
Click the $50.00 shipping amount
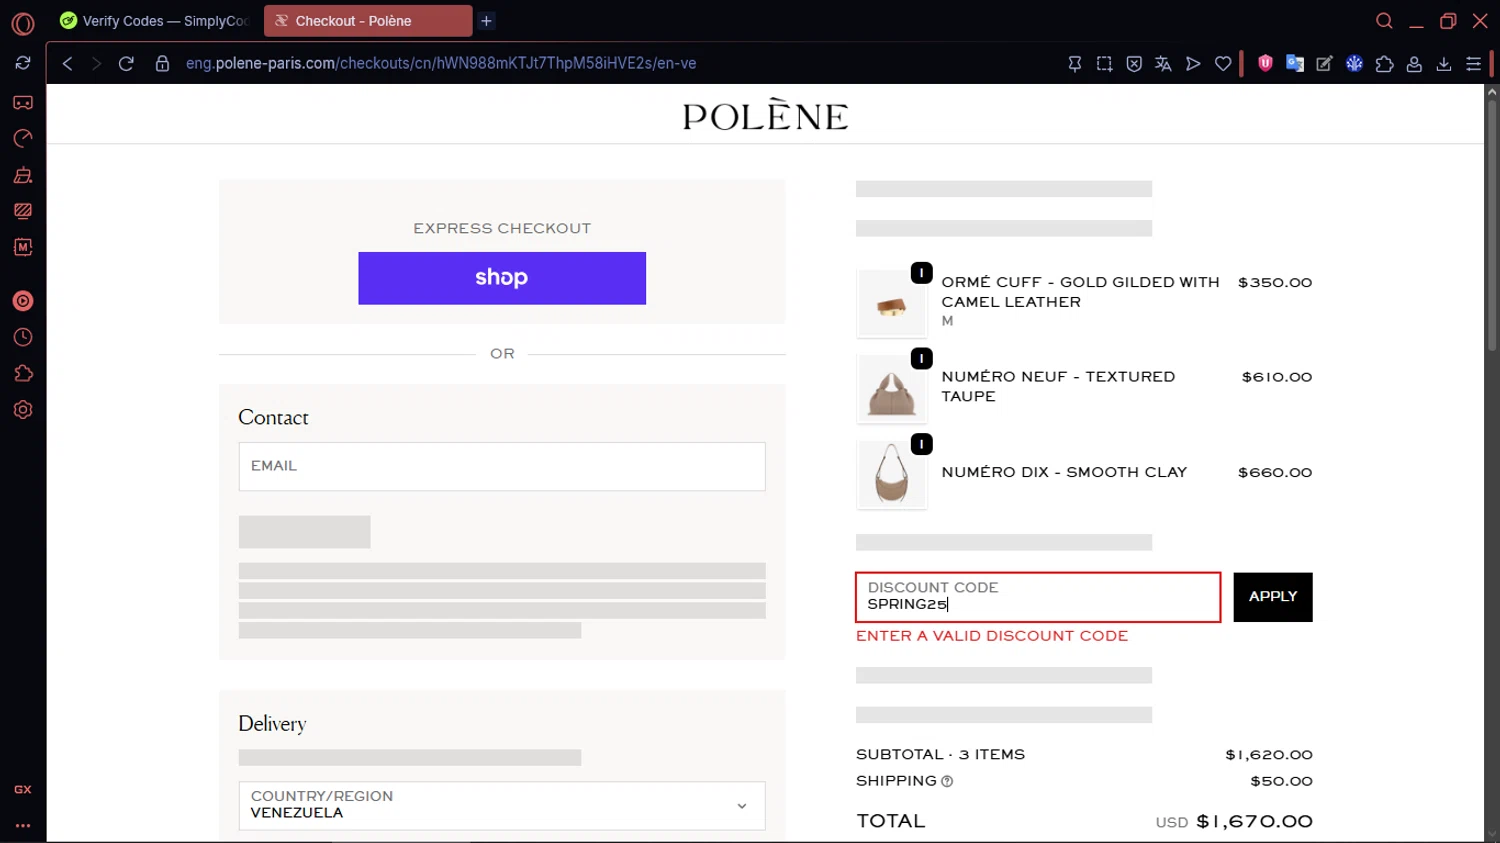coord(1281,781)
